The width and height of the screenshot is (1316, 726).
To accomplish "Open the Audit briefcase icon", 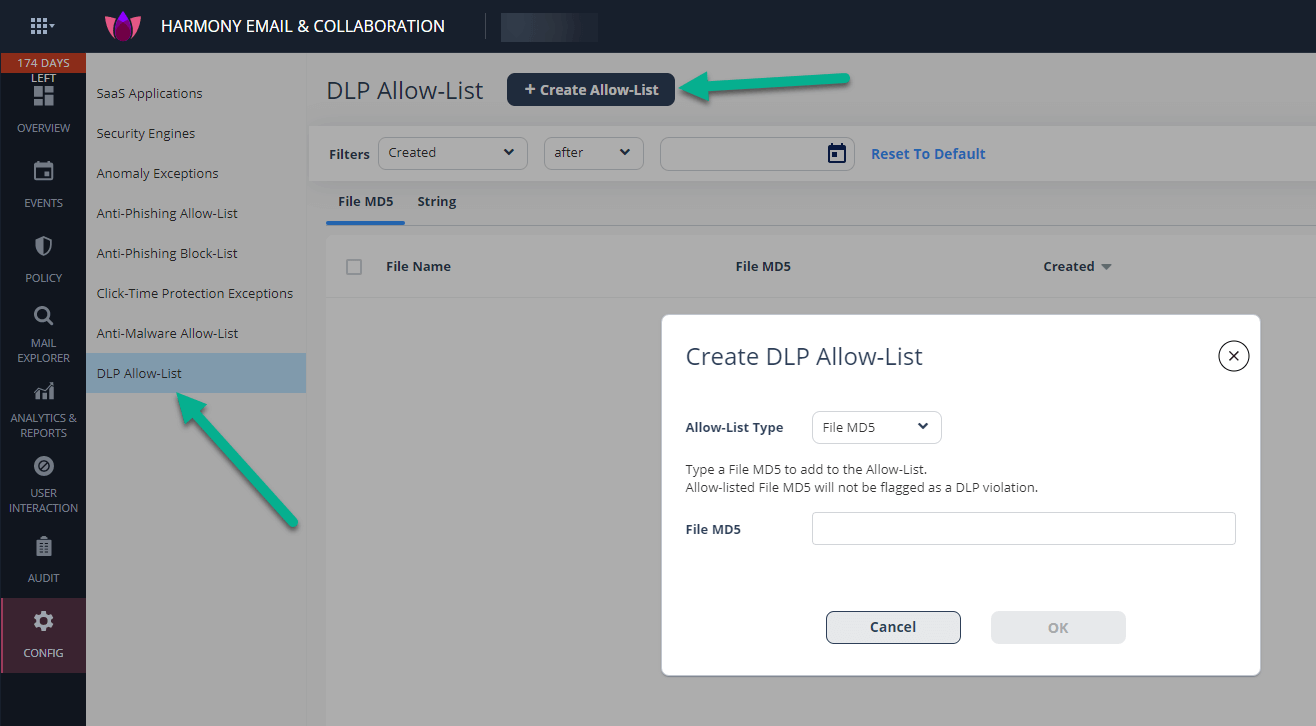I will [x=43, y=546].
